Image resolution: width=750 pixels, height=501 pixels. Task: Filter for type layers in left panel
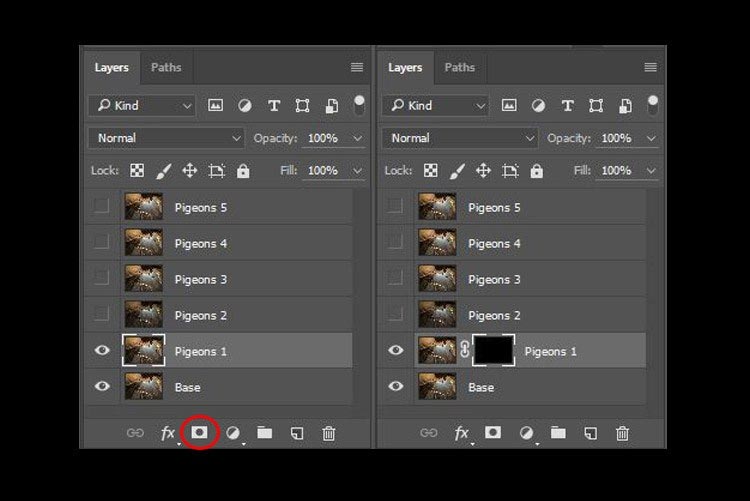point(274,105)
